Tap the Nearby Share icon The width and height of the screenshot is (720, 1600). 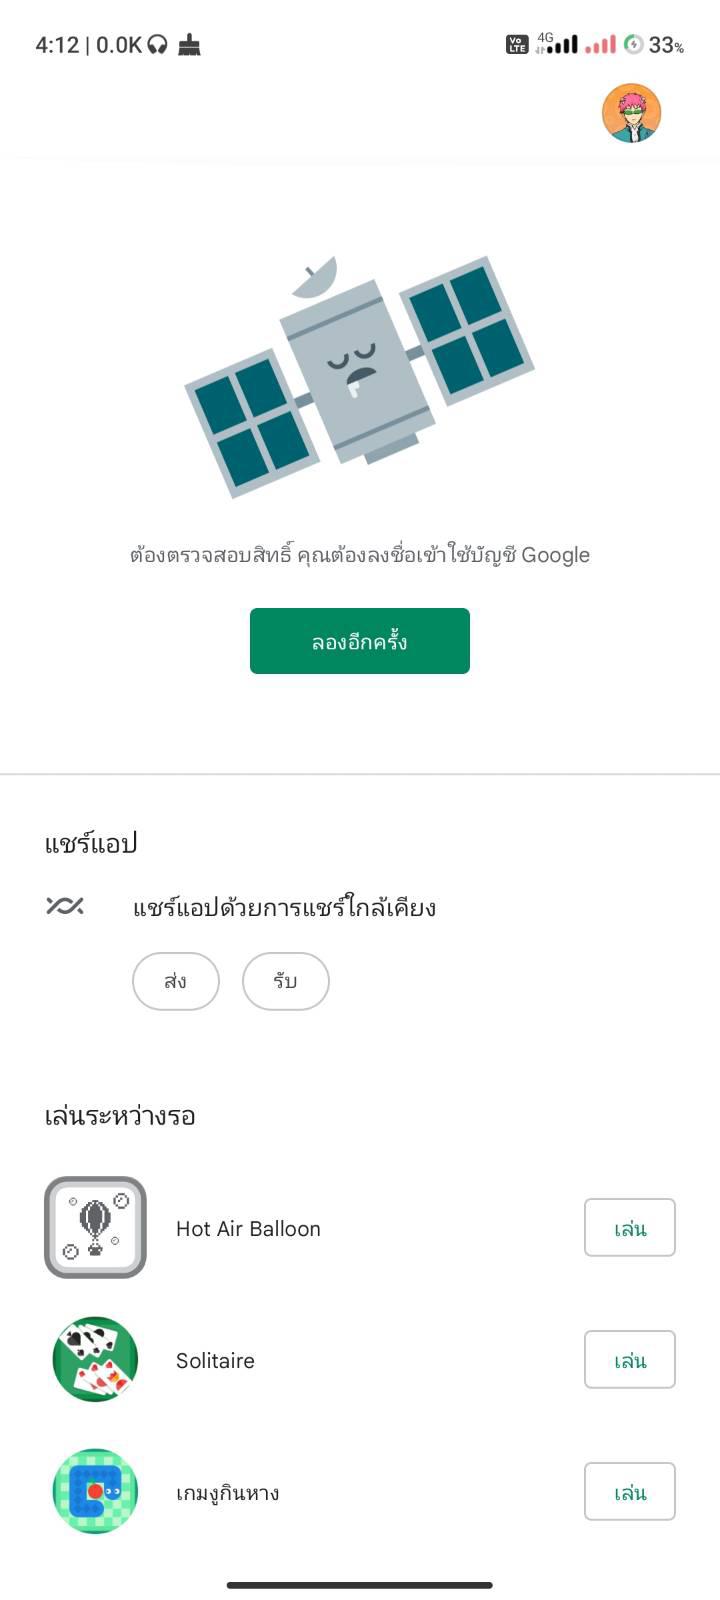(x=65, y=906)
